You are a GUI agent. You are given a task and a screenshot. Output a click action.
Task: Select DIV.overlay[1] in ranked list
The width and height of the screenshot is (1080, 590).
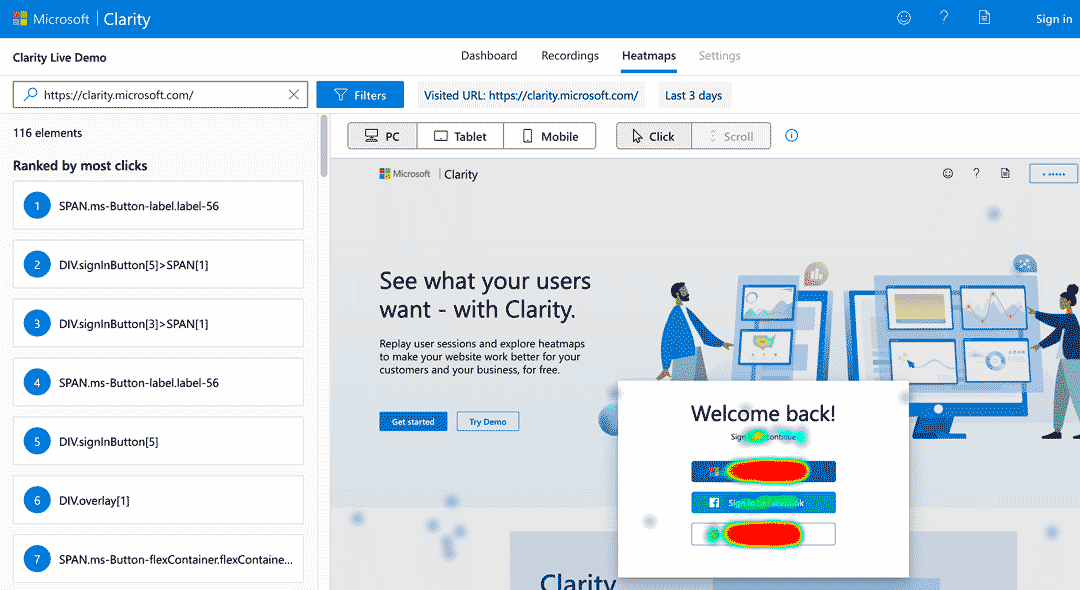[x=158, y=500]
